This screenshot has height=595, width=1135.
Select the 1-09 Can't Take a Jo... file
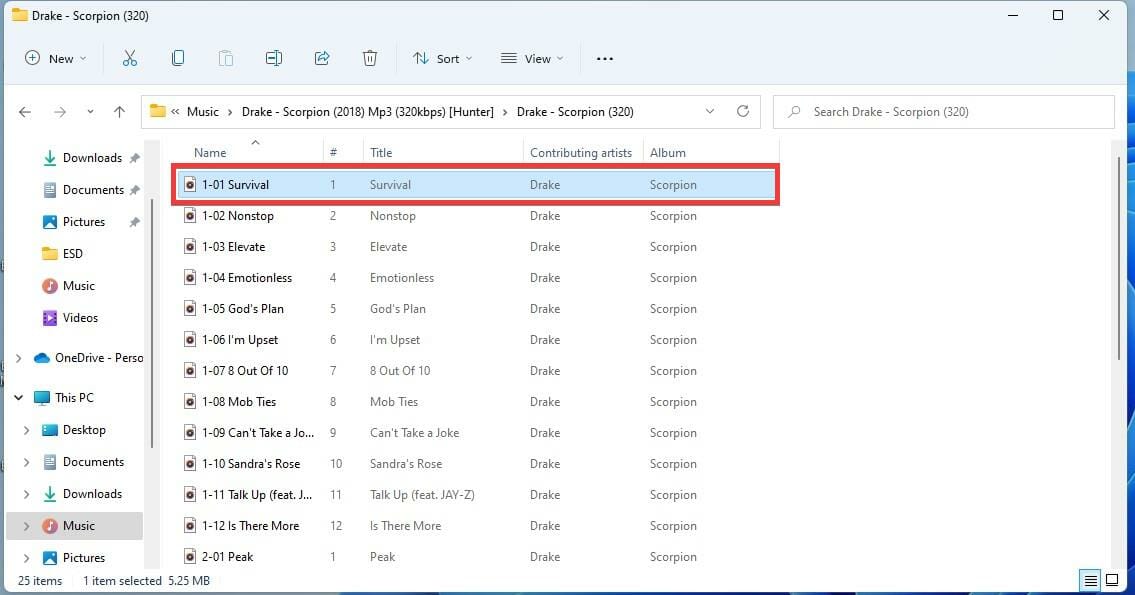point(476,433)
